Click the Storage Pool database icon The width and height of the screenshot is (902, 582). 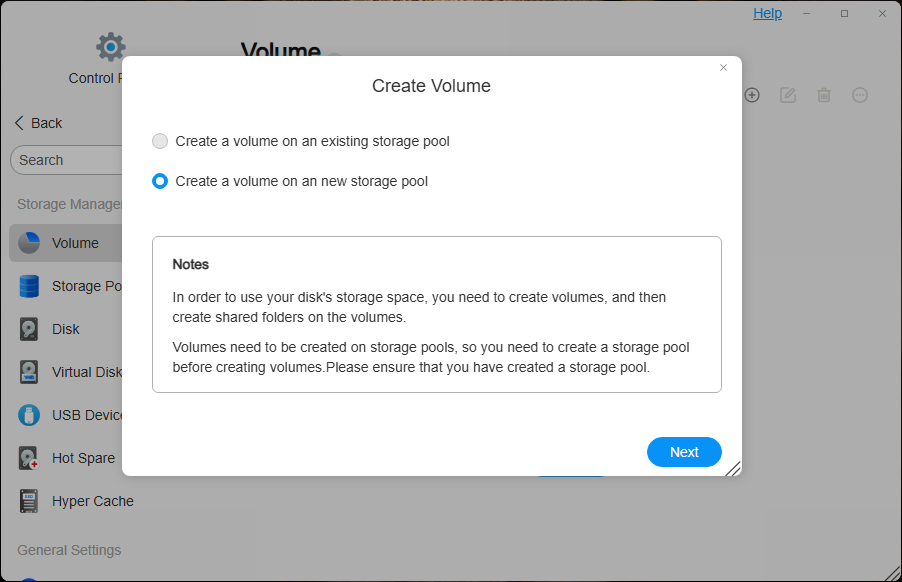[x=29, y=286]
